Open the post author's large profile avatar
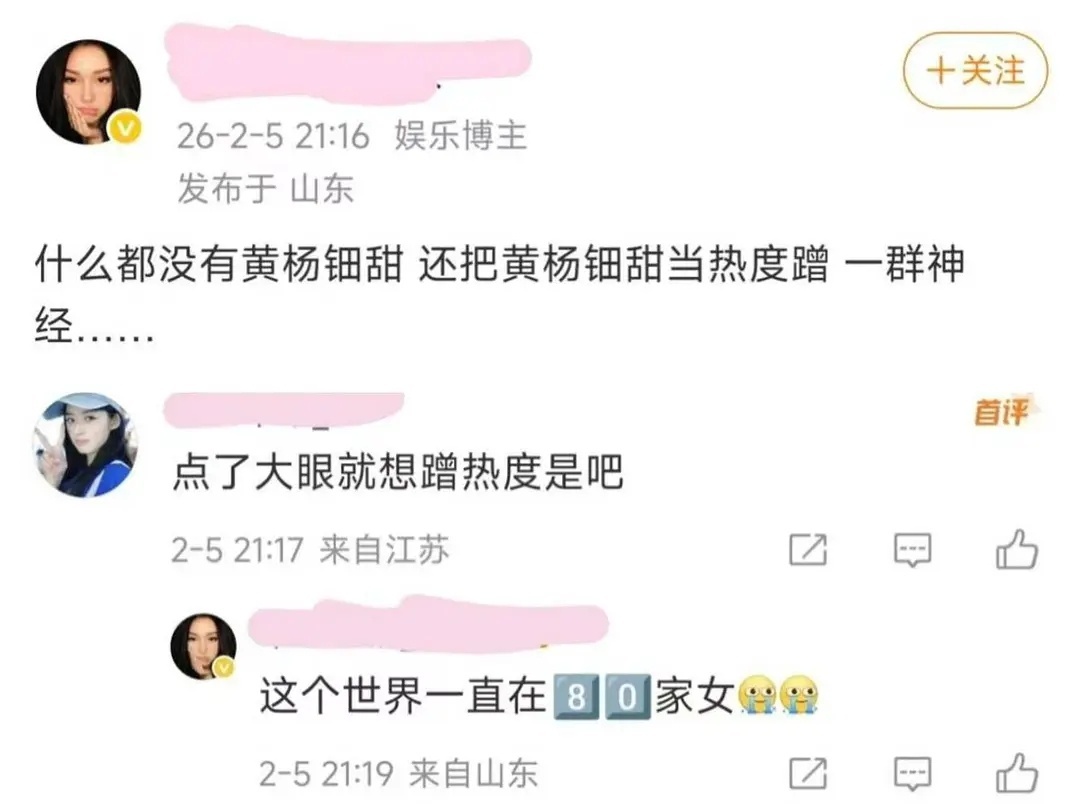 tap(89, 92)
